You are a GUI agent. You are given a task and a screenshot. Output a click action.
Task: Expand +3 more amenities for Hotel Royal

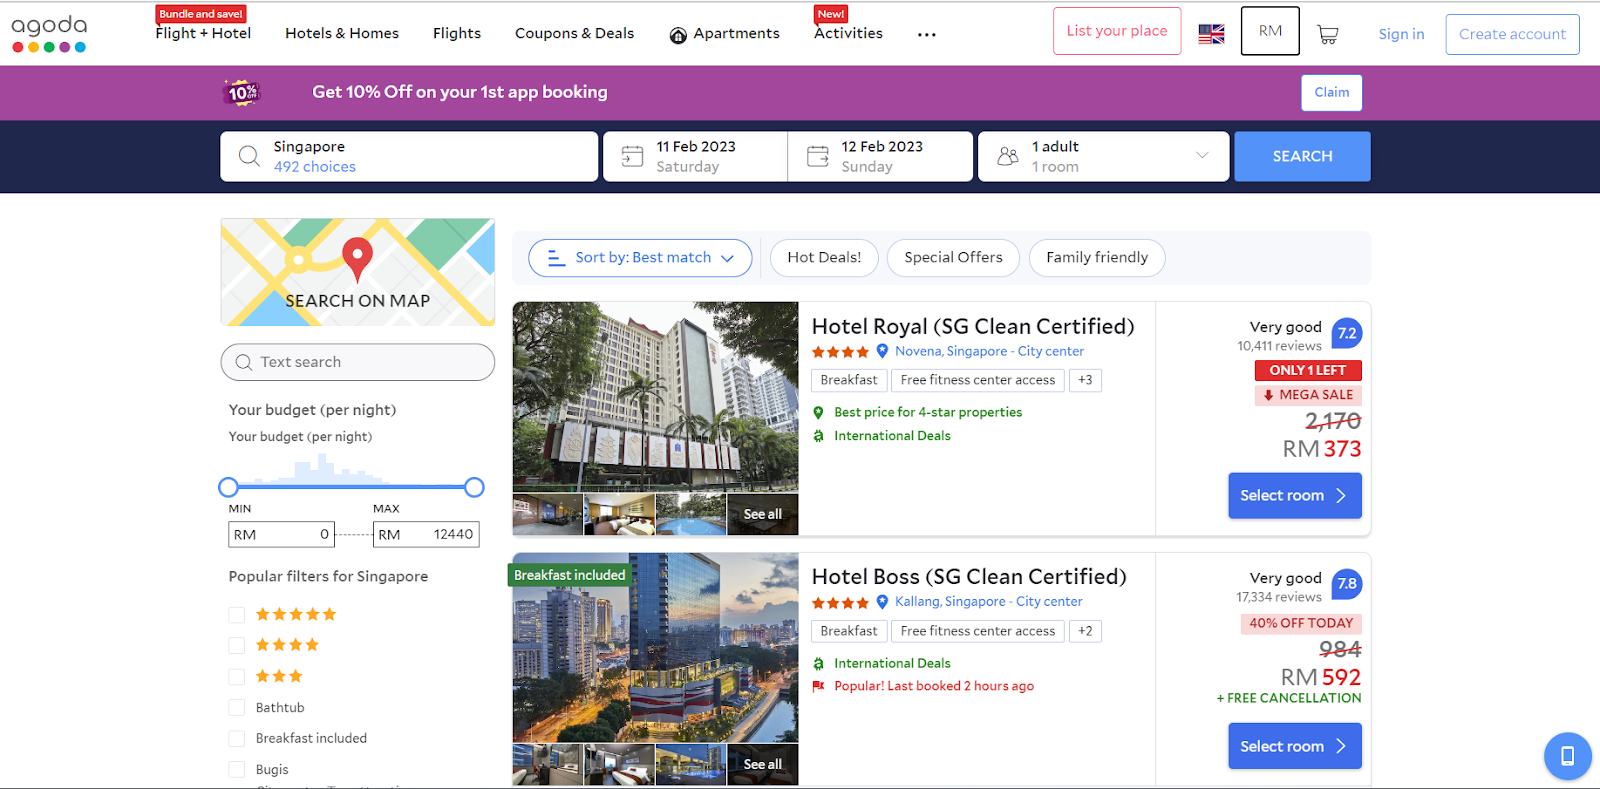pos(1085,380)
